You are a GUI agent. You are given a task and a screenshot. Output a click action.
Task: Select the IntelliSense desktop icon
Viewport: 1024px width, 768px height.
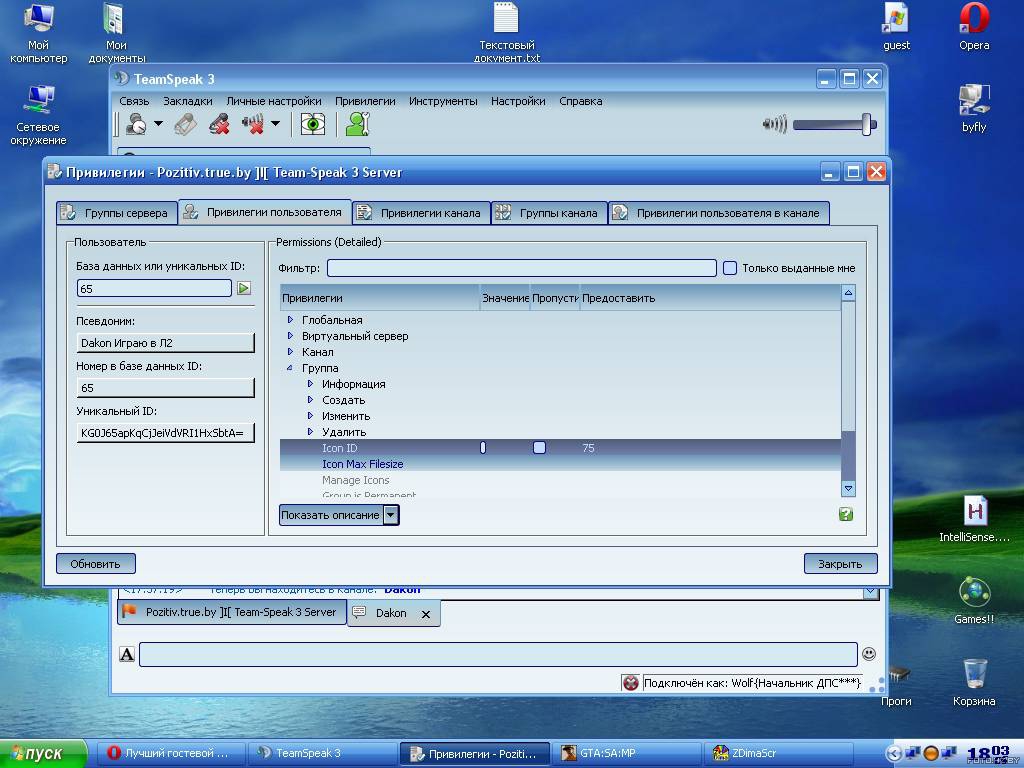click(x=974, y=519)
